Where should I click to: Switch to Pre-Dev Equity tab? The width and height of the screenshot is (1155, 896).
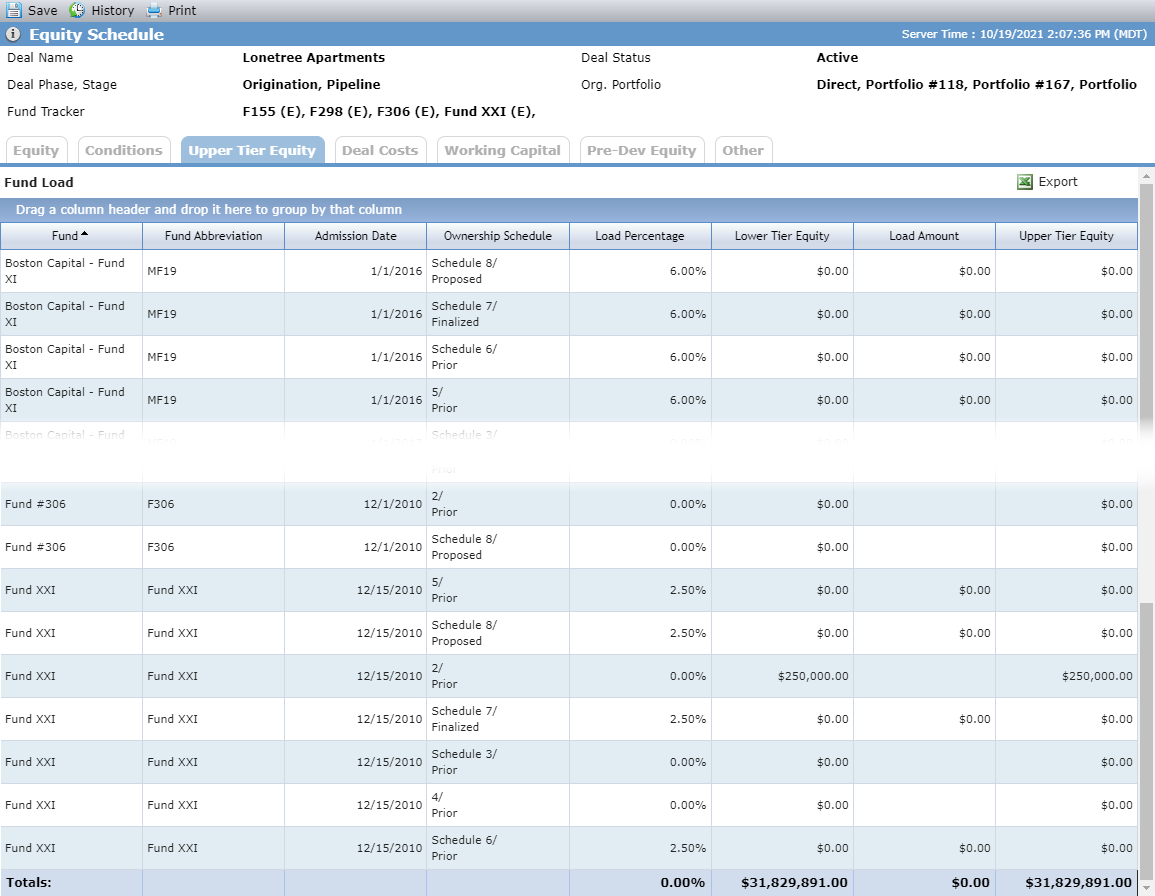point(642,150)
